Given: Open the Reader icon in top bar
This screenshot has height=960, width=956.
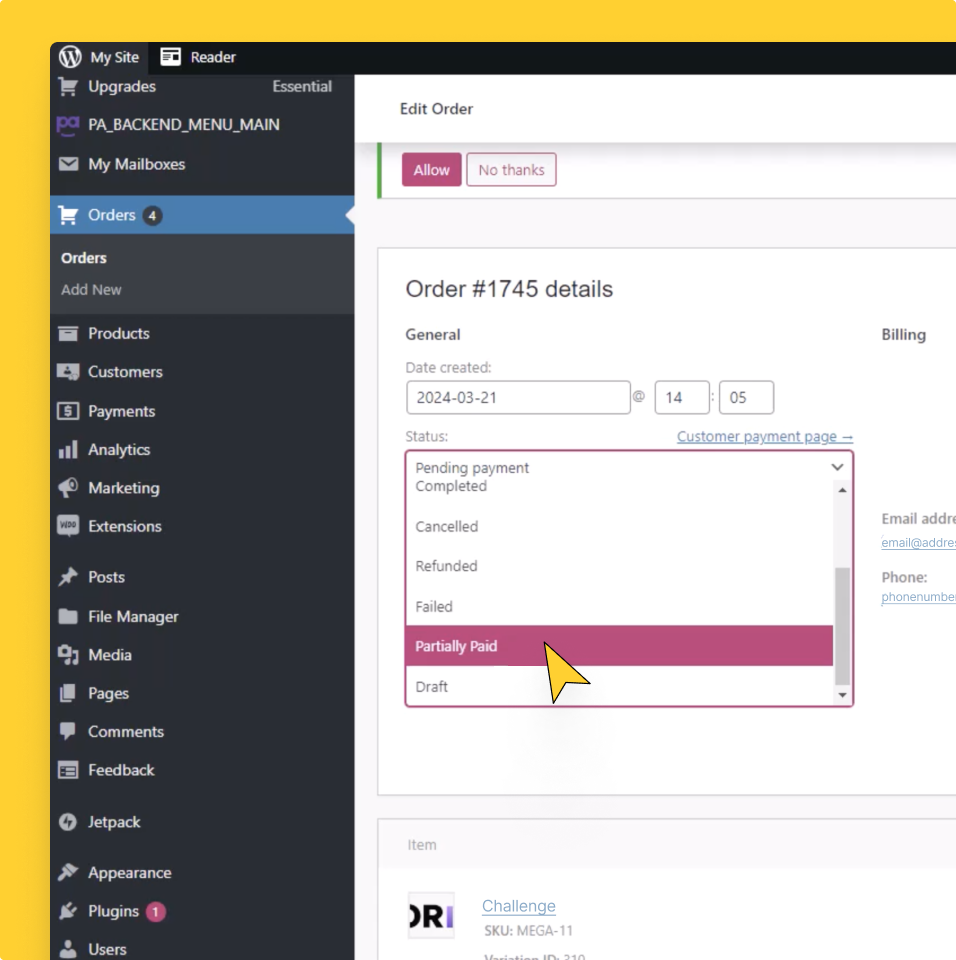Looking at the screenshot, I should pos(171,57).
